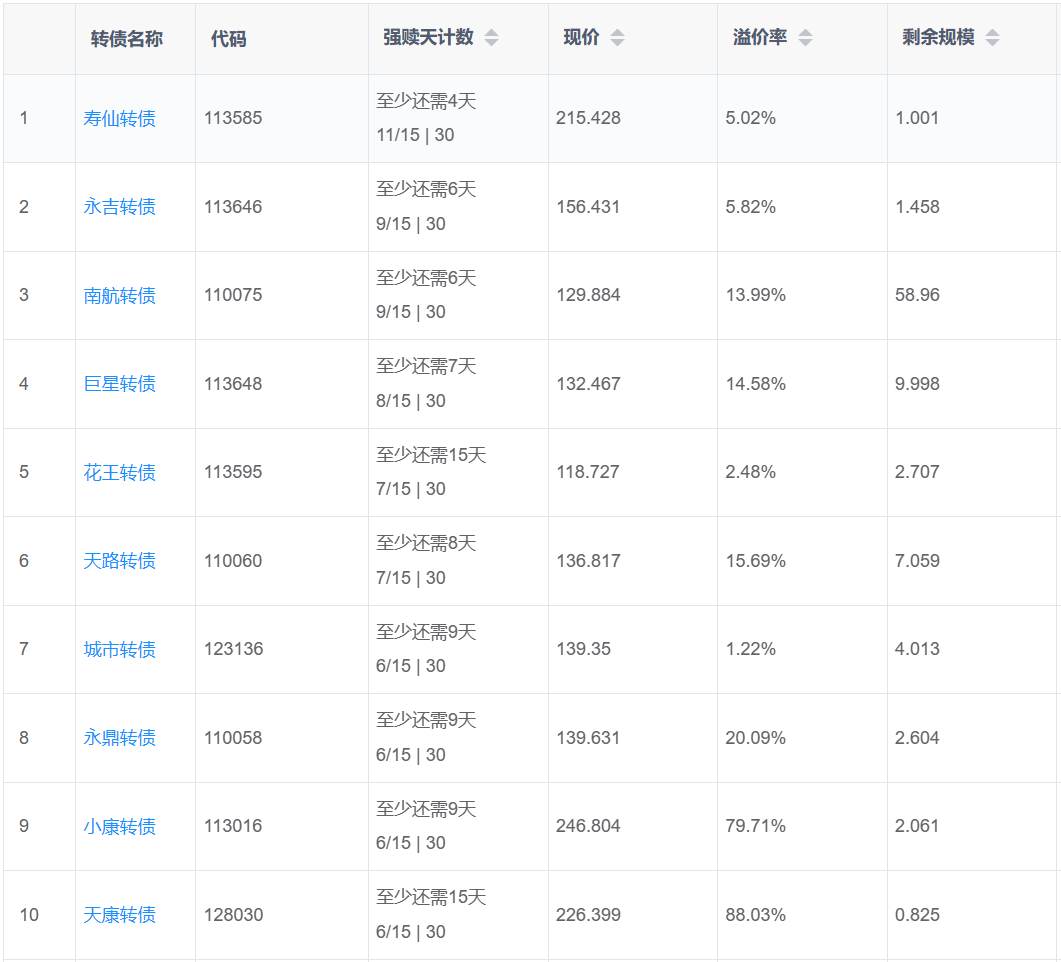Select the 58.96 remaining scale cell
Image resolution: width=1061 pixels, height=962 pixels.
[x=917, y=295]
